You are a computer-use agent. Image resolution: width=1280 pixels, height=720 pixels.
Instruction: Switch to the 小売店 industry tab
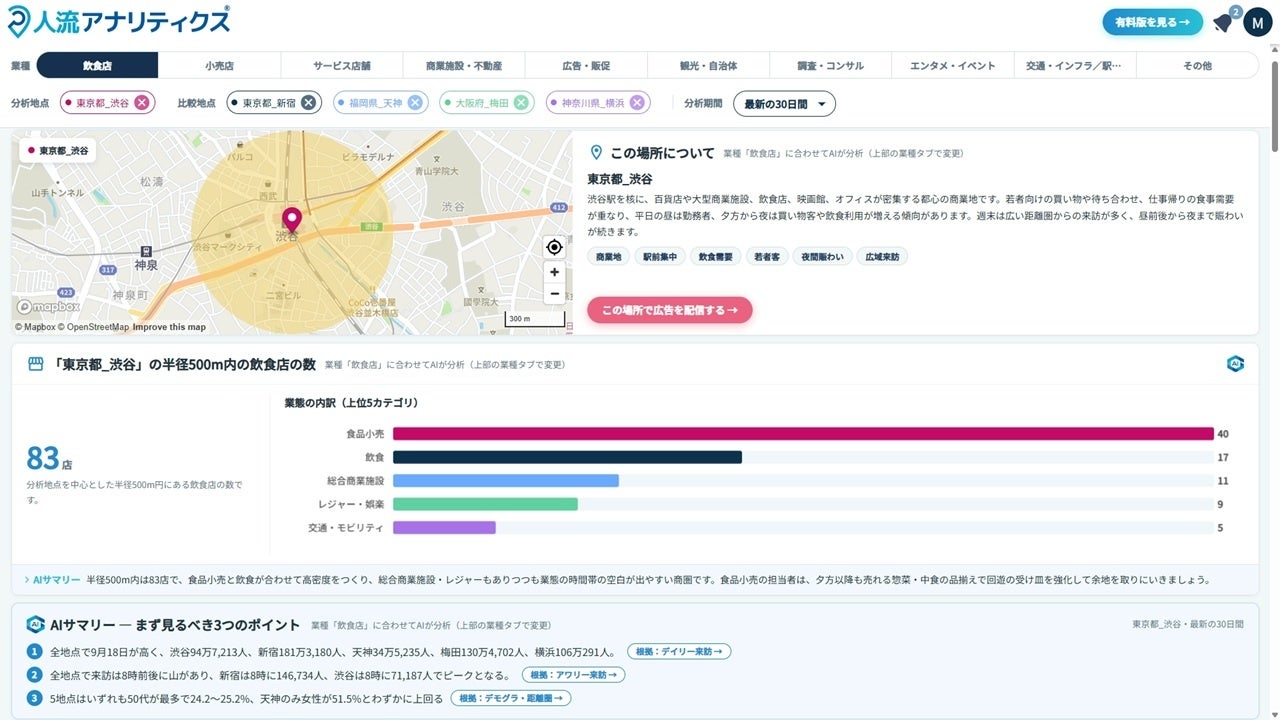point(219,66)
